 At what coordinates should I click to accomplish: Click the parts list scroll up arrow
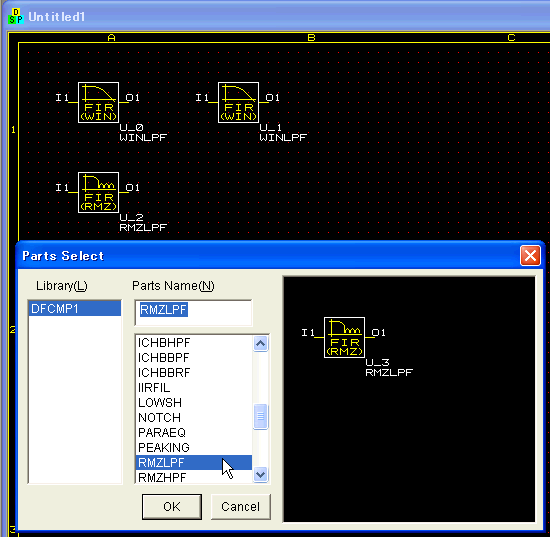(261, 344)
